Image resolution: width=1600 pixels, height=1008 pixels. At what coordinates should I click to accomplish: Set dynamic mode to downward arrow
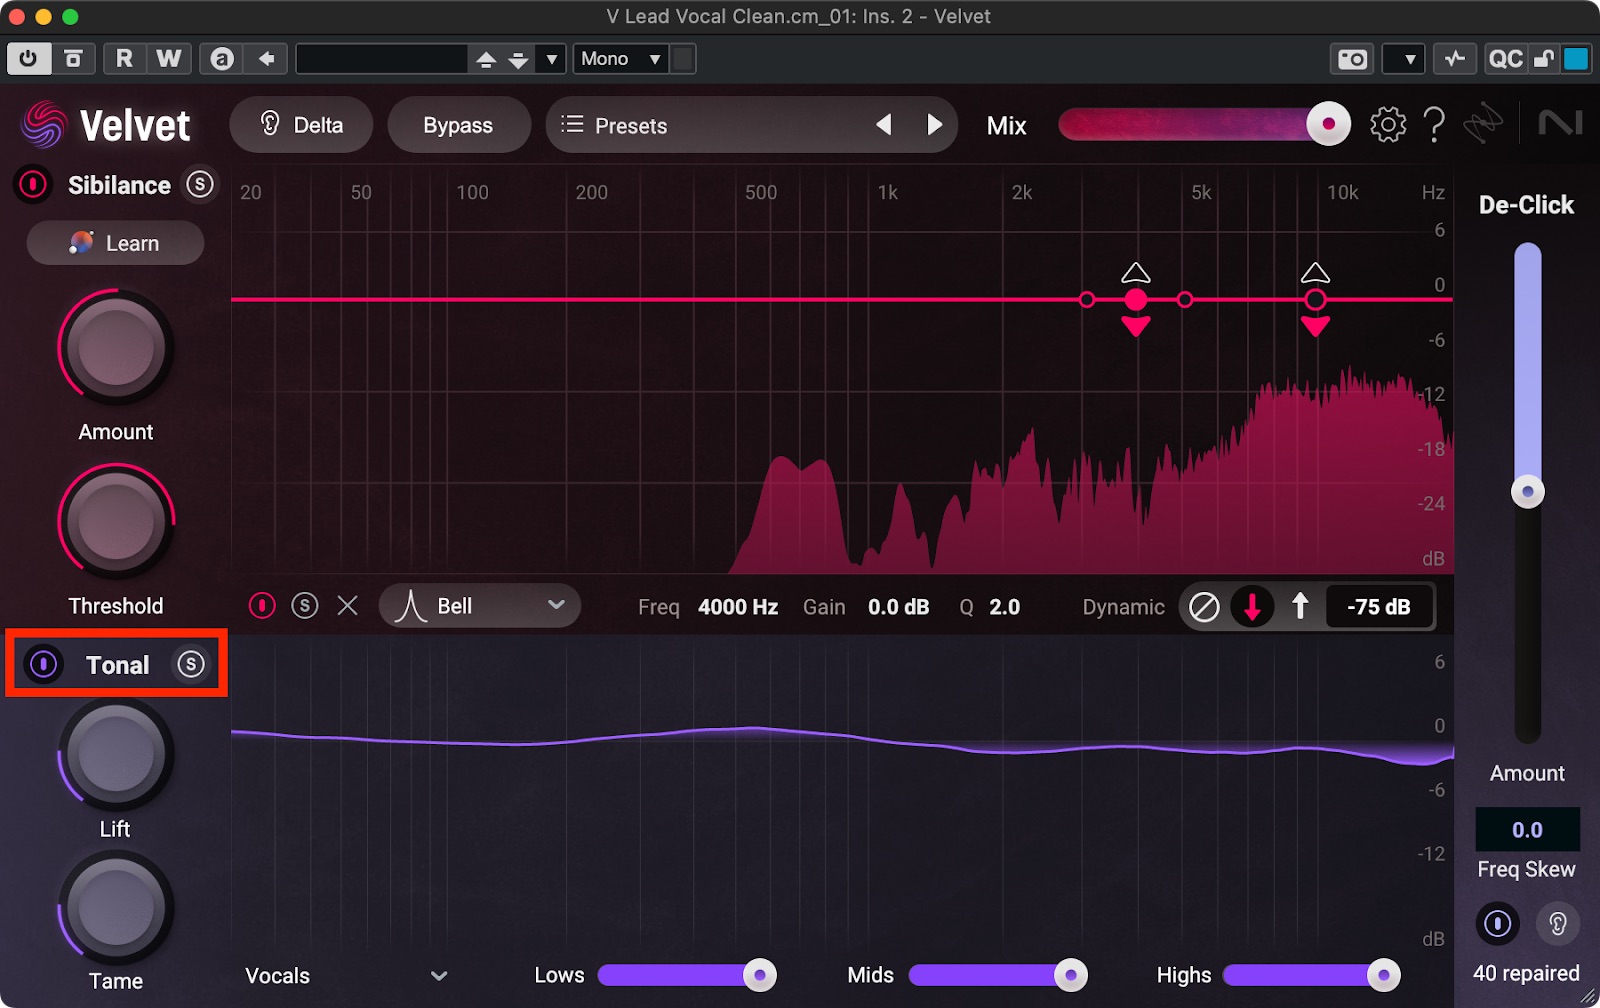[x=1251, y=606]
